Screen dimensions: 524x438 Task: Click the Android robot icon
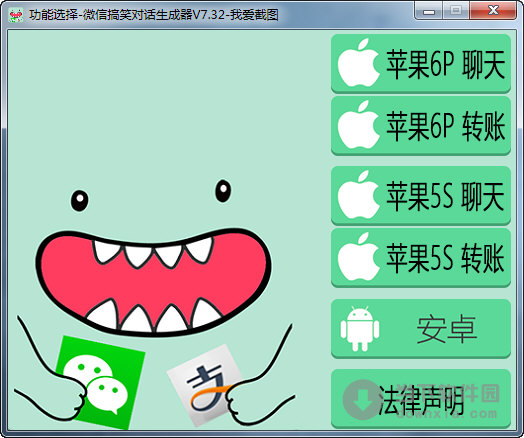(360, 329)
